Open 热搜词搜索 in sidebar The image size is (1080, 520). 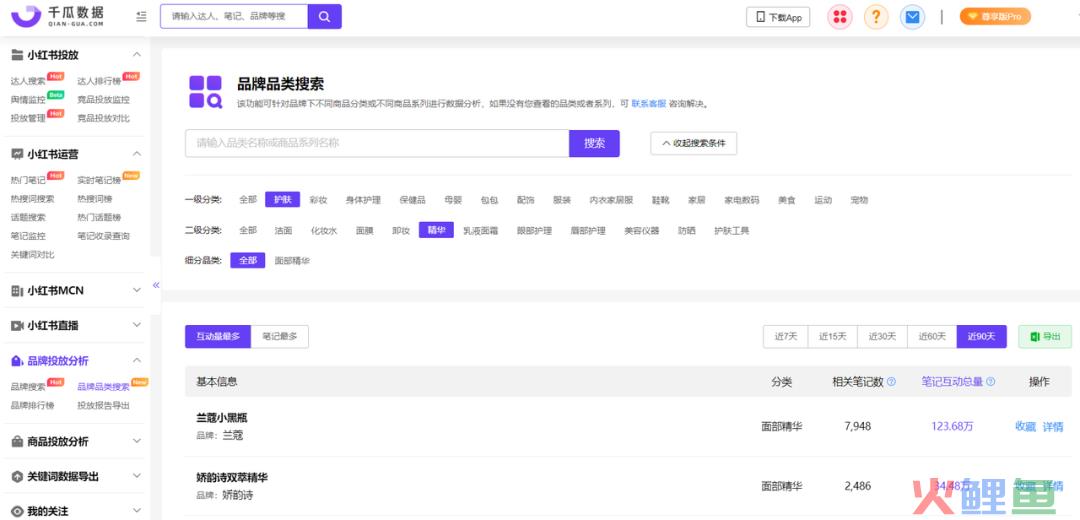[32, 199]
